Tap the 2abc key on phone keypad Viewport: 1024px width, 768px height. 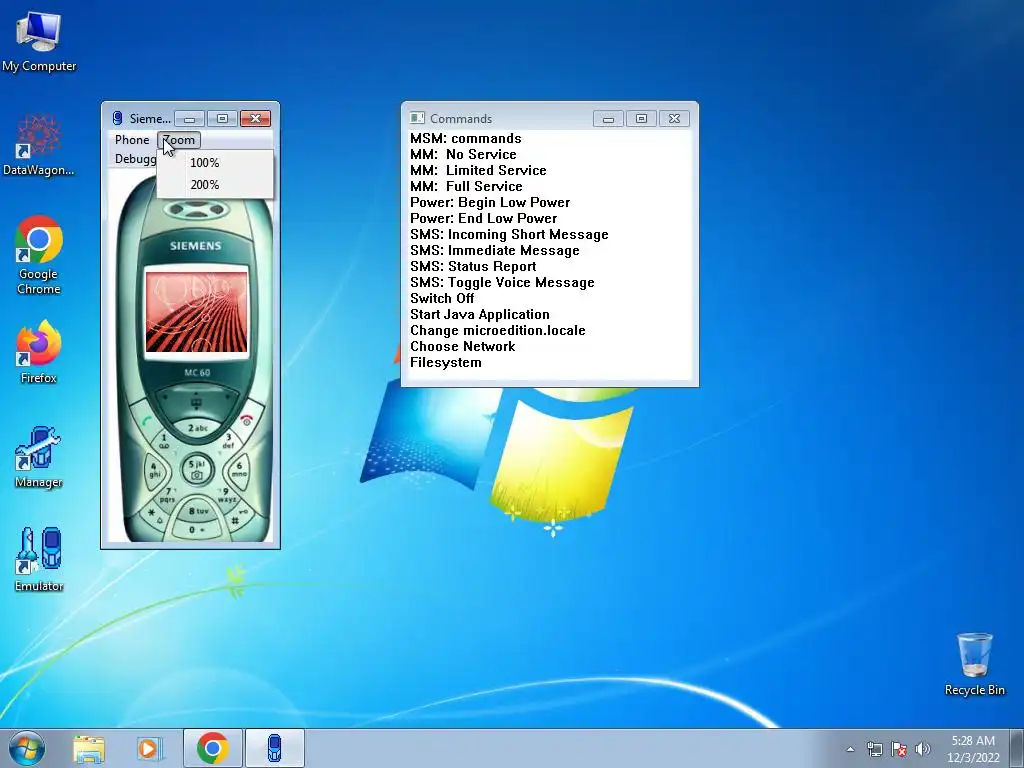pyautogui.click(x=197, y=428)
